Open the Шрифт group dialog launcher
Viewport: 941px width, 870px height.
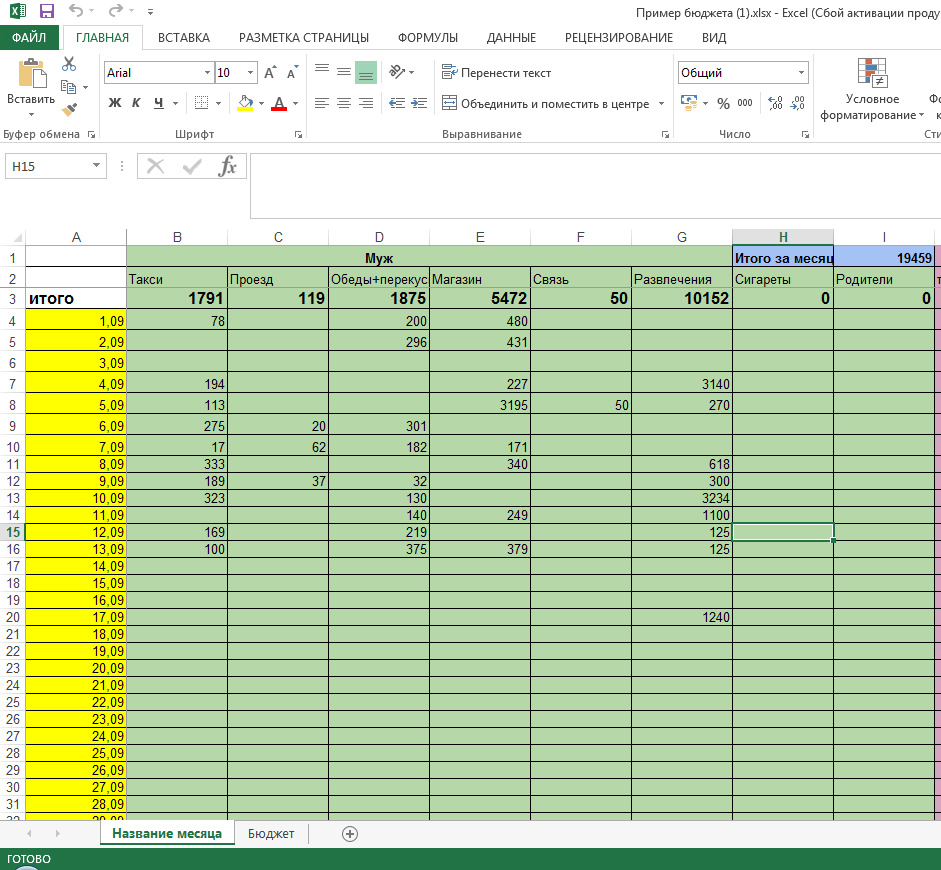click(298, 135)
